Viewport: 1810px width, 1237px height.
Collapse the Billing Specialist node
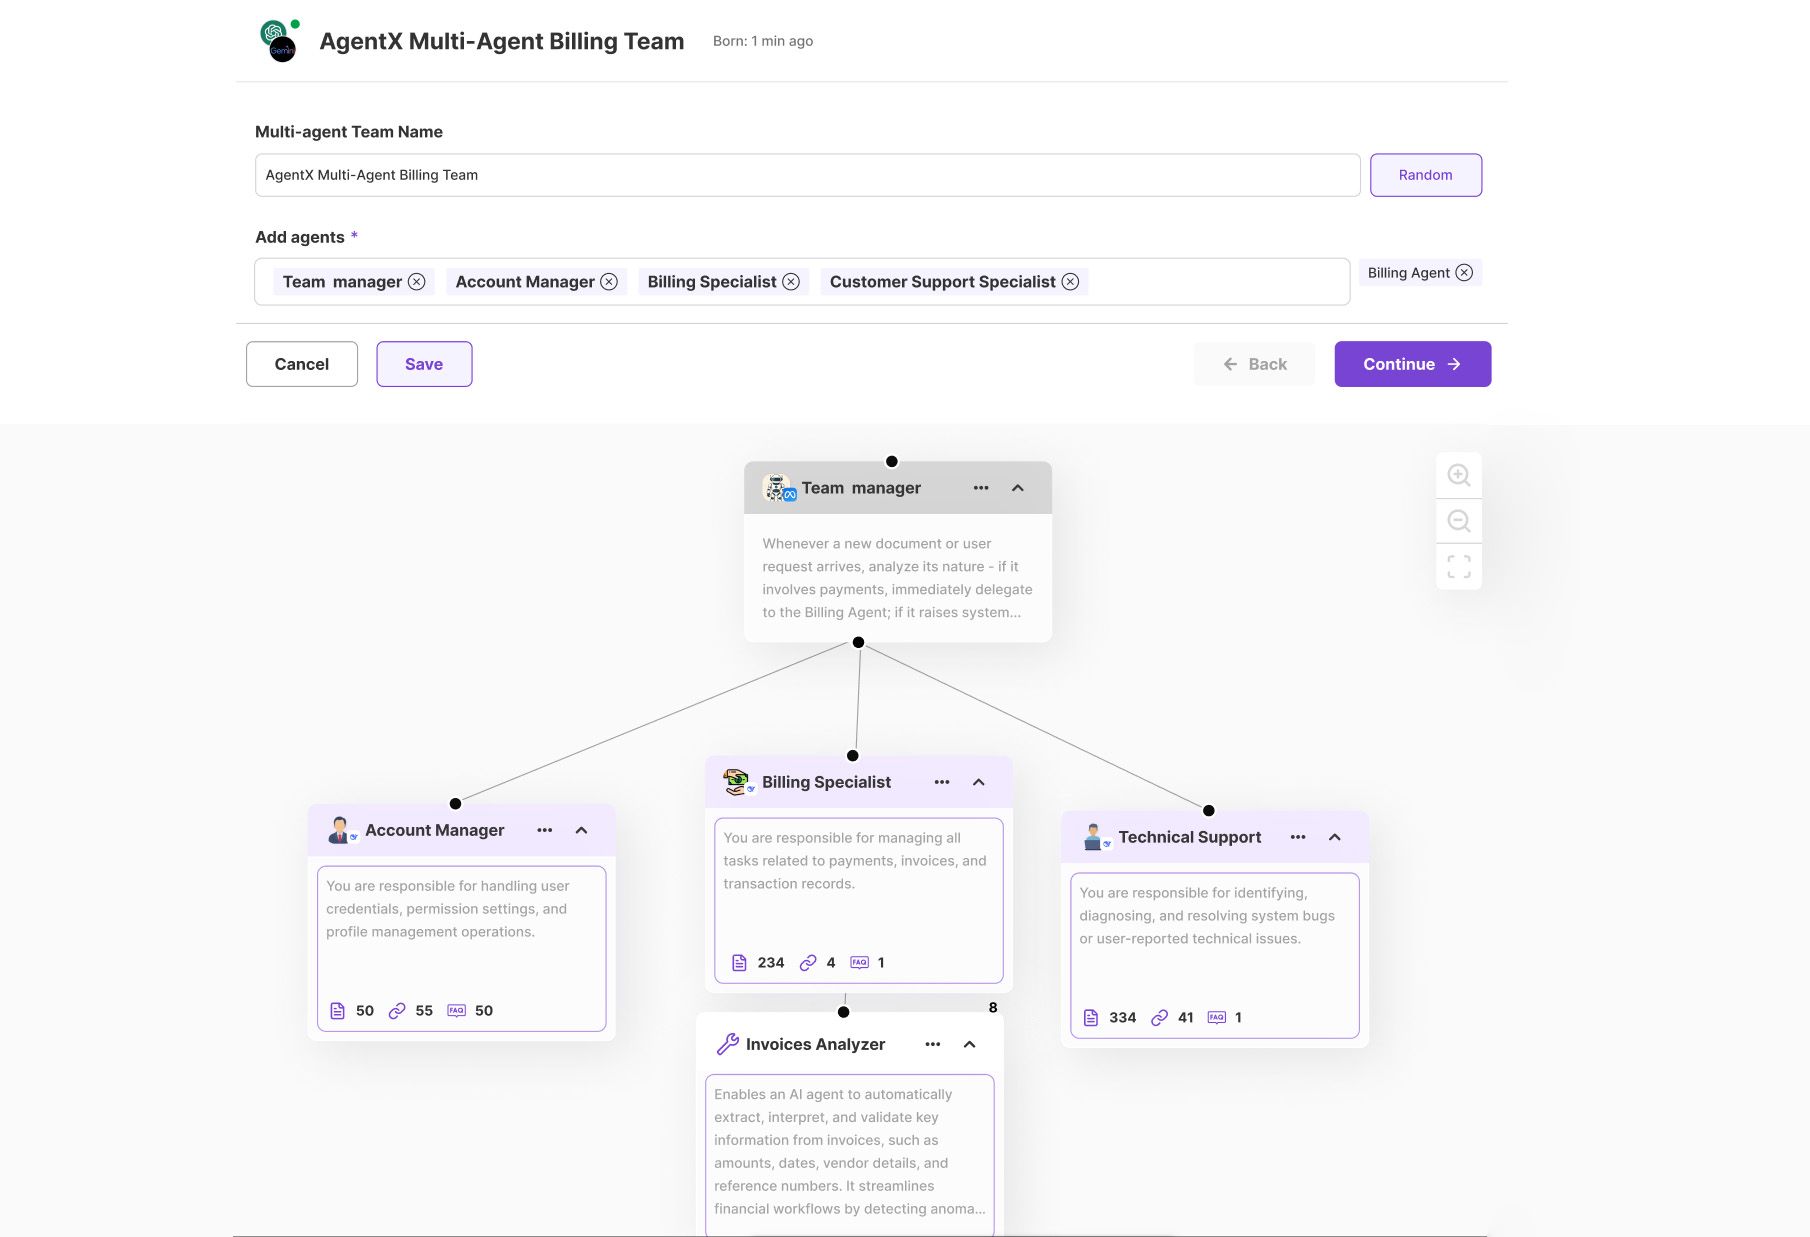pos(979,782)
